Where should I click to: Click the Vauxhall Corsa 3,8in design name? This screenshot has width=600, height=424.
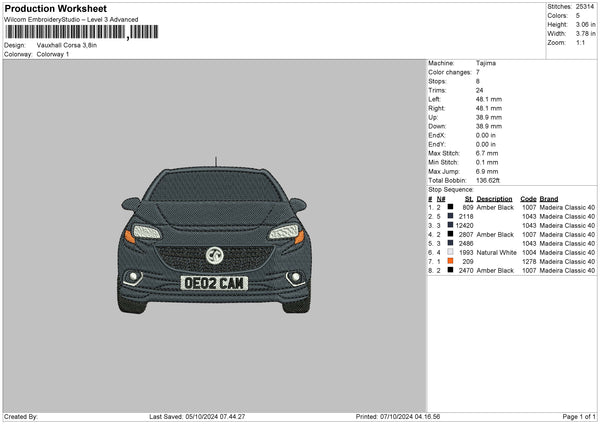(66, 45)
